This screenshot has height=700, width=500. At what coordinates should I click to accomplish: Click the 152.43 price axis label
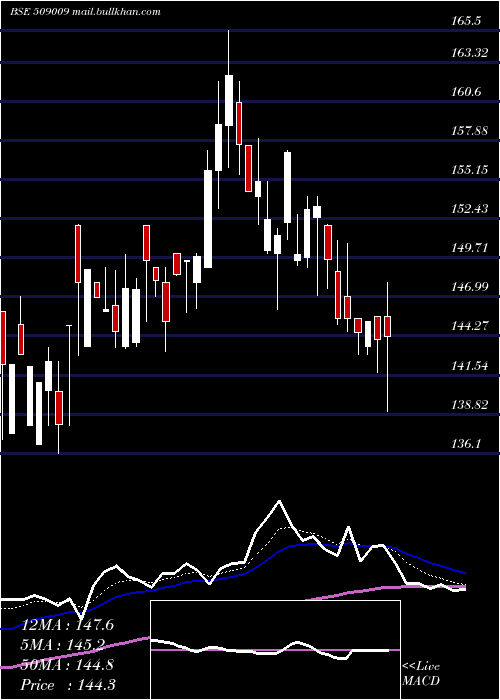[x=469, y=208]
